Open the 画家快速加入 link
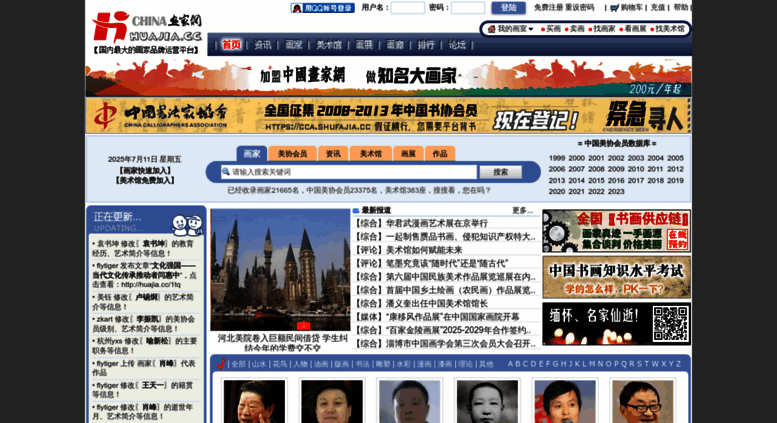777x423 pixels. [145, 170]
